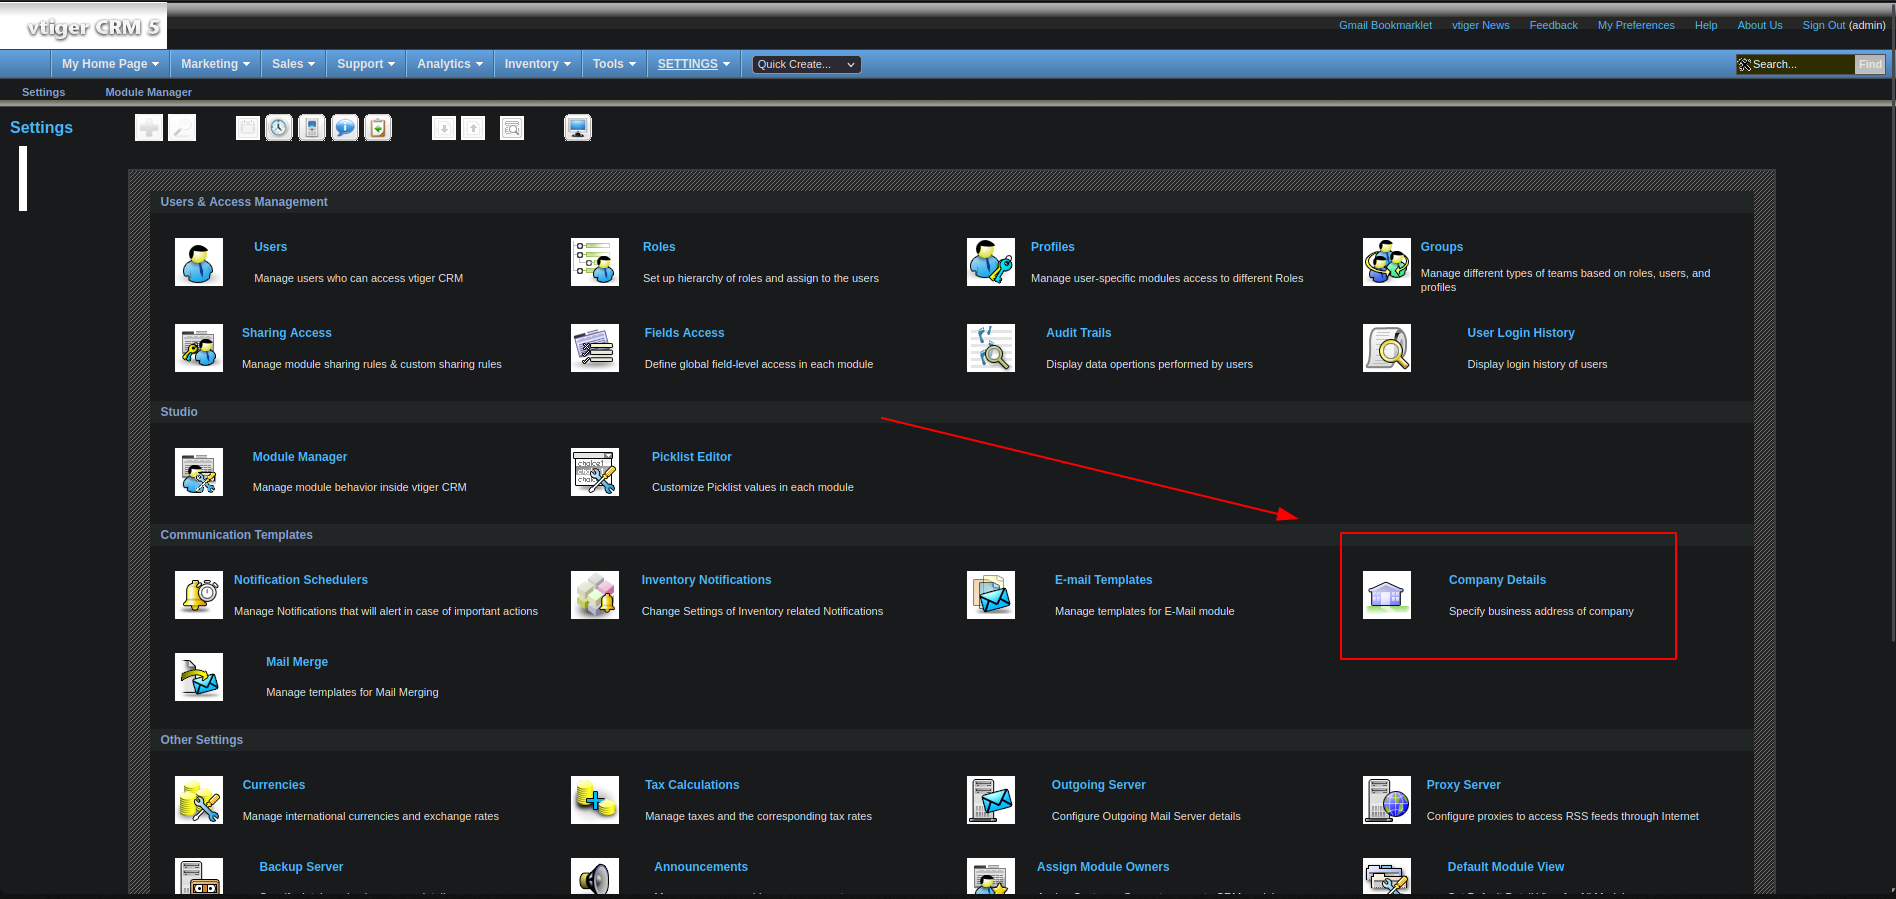Open the chat bubble toolbar icon
1896x899 pixels.
pyautogui.click(x=345, y=128)
